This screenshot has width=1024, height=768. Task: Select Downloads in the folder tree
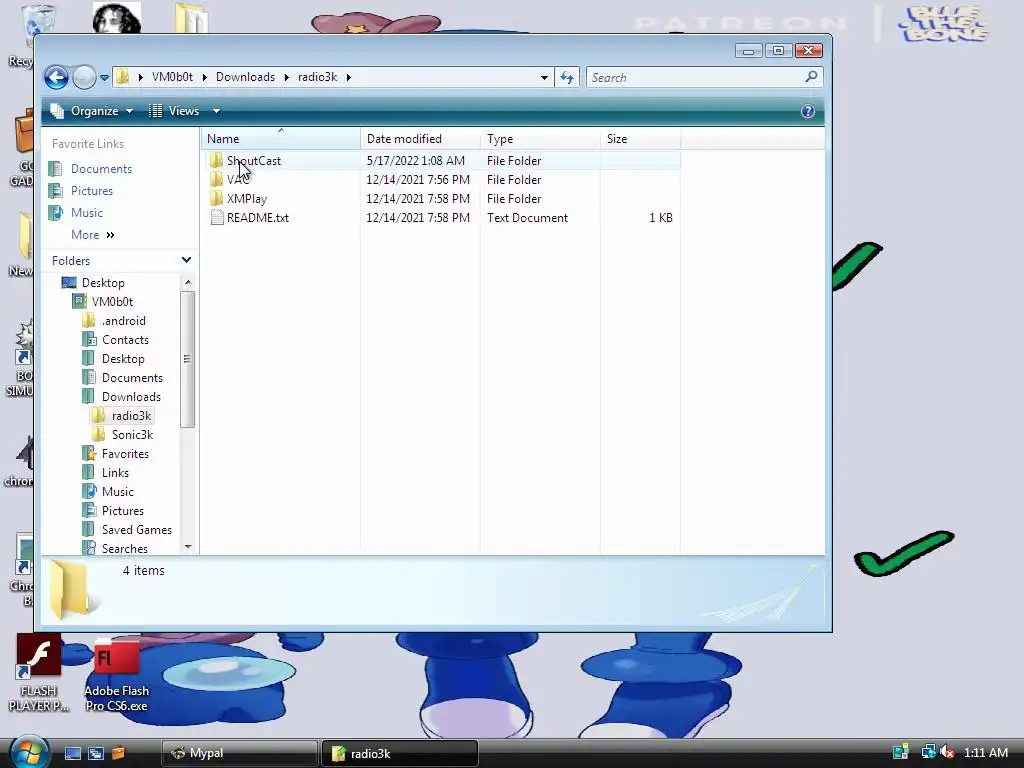point(131,396)
